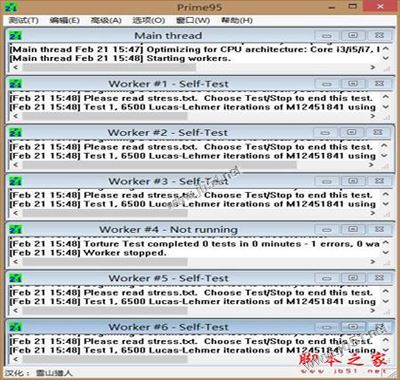
Task: Click scroll-right arrow in Main thread window
Action: [x=373, y=68]
